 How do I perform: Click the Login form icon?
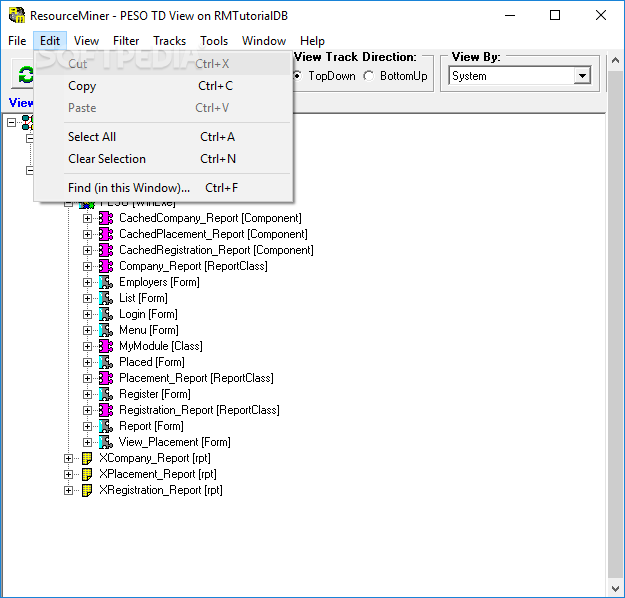click(106, 314)
